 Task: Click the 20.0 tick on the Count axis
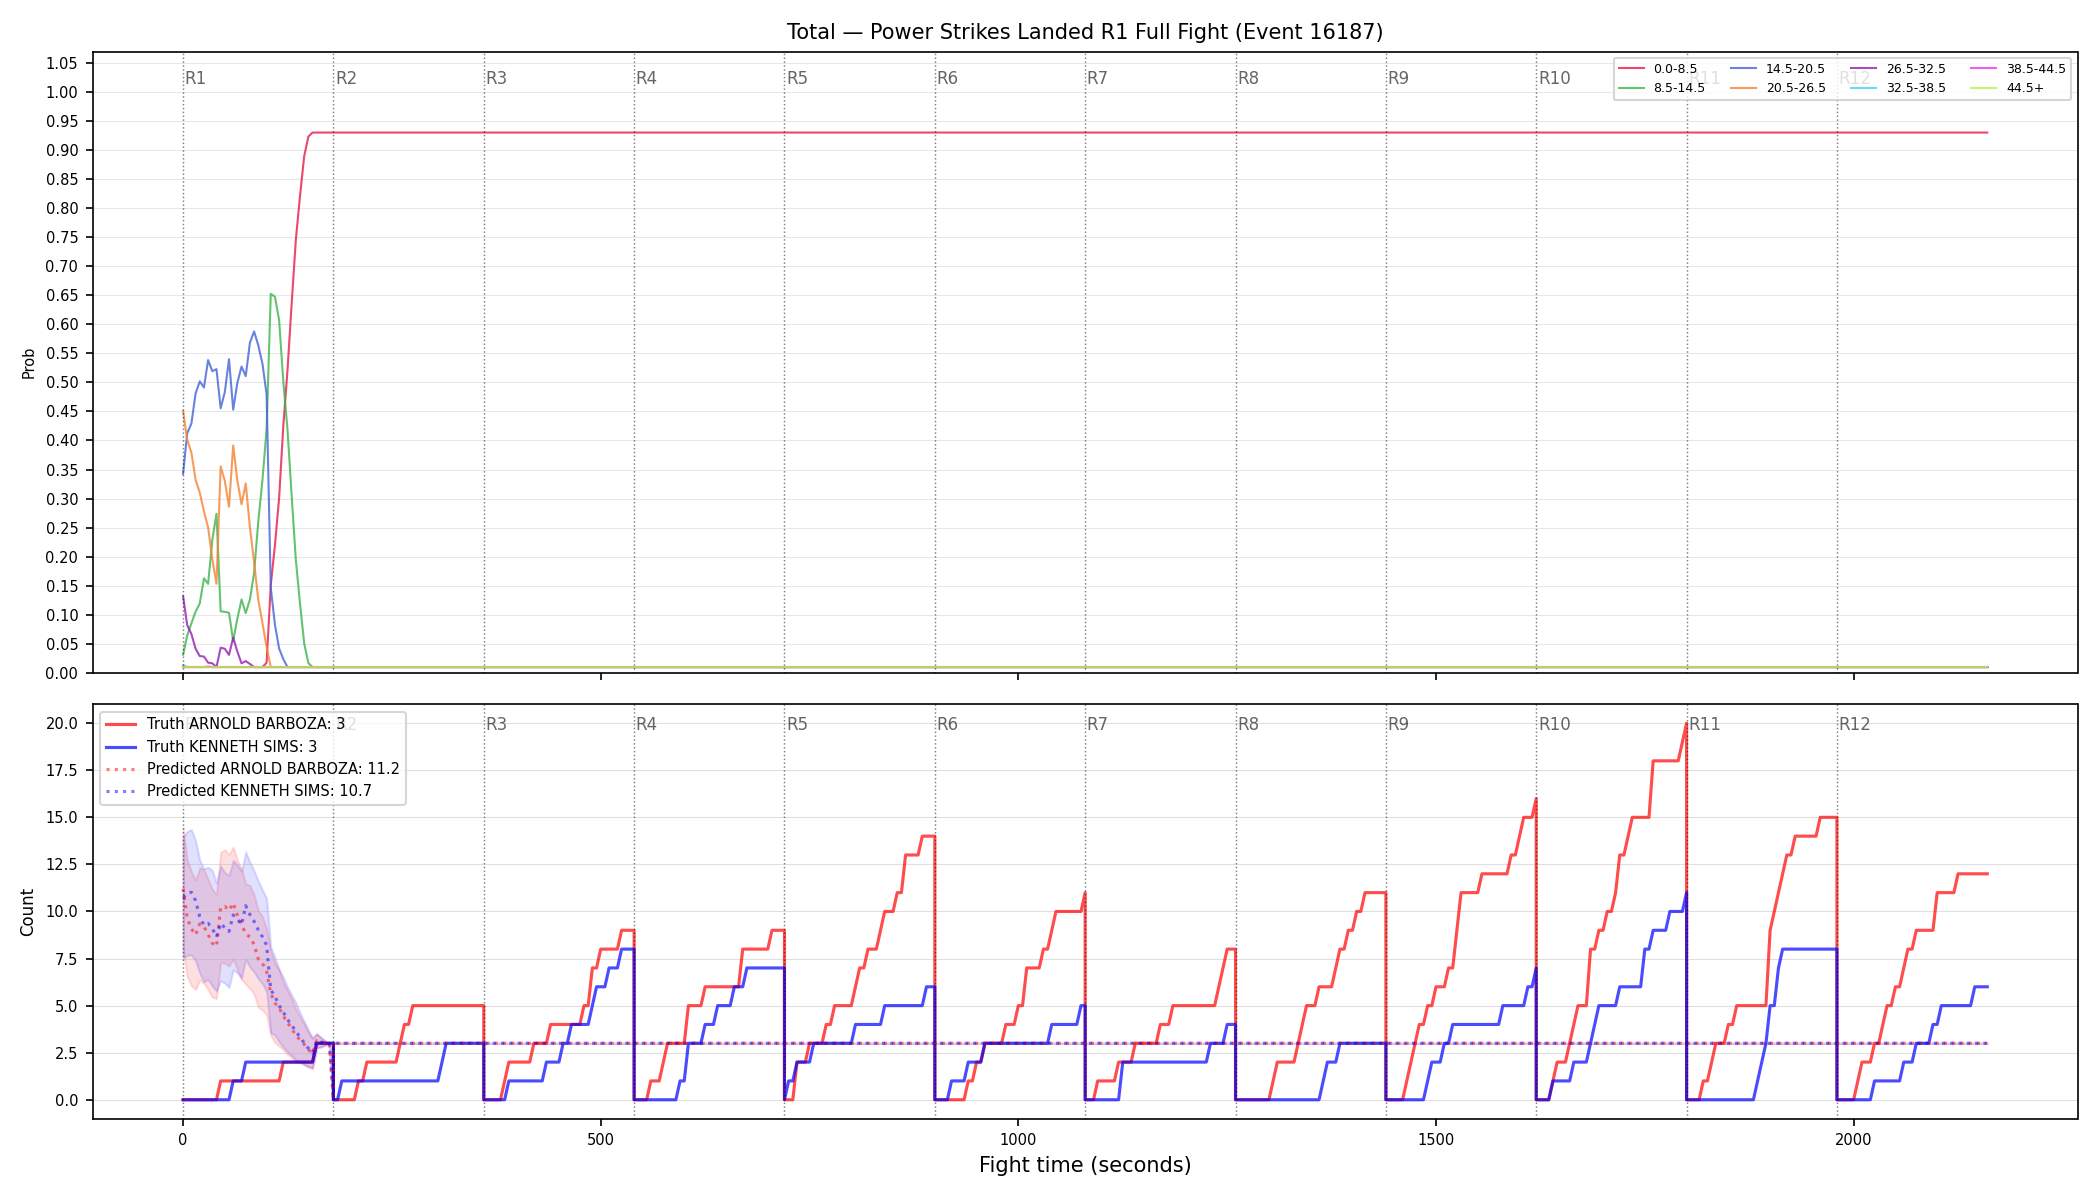click(x=61, y=723)
